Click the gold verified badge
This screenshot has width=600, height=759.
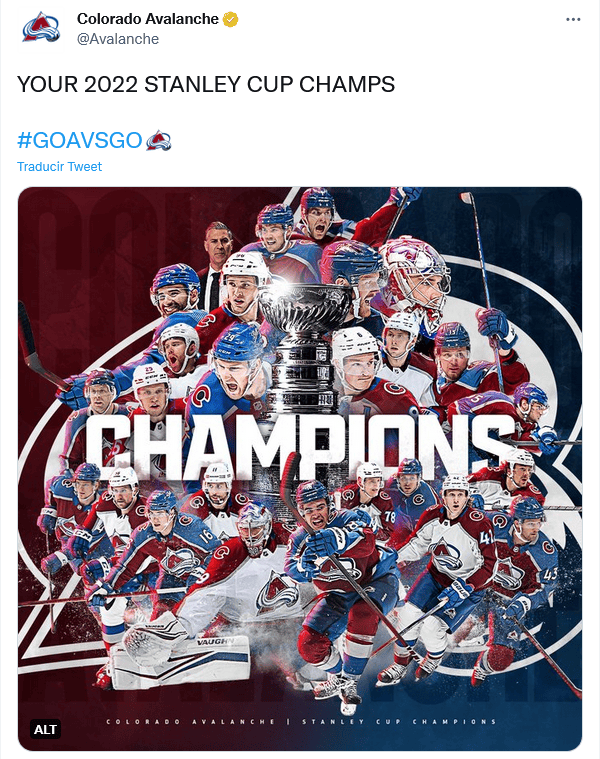(229, 19)
